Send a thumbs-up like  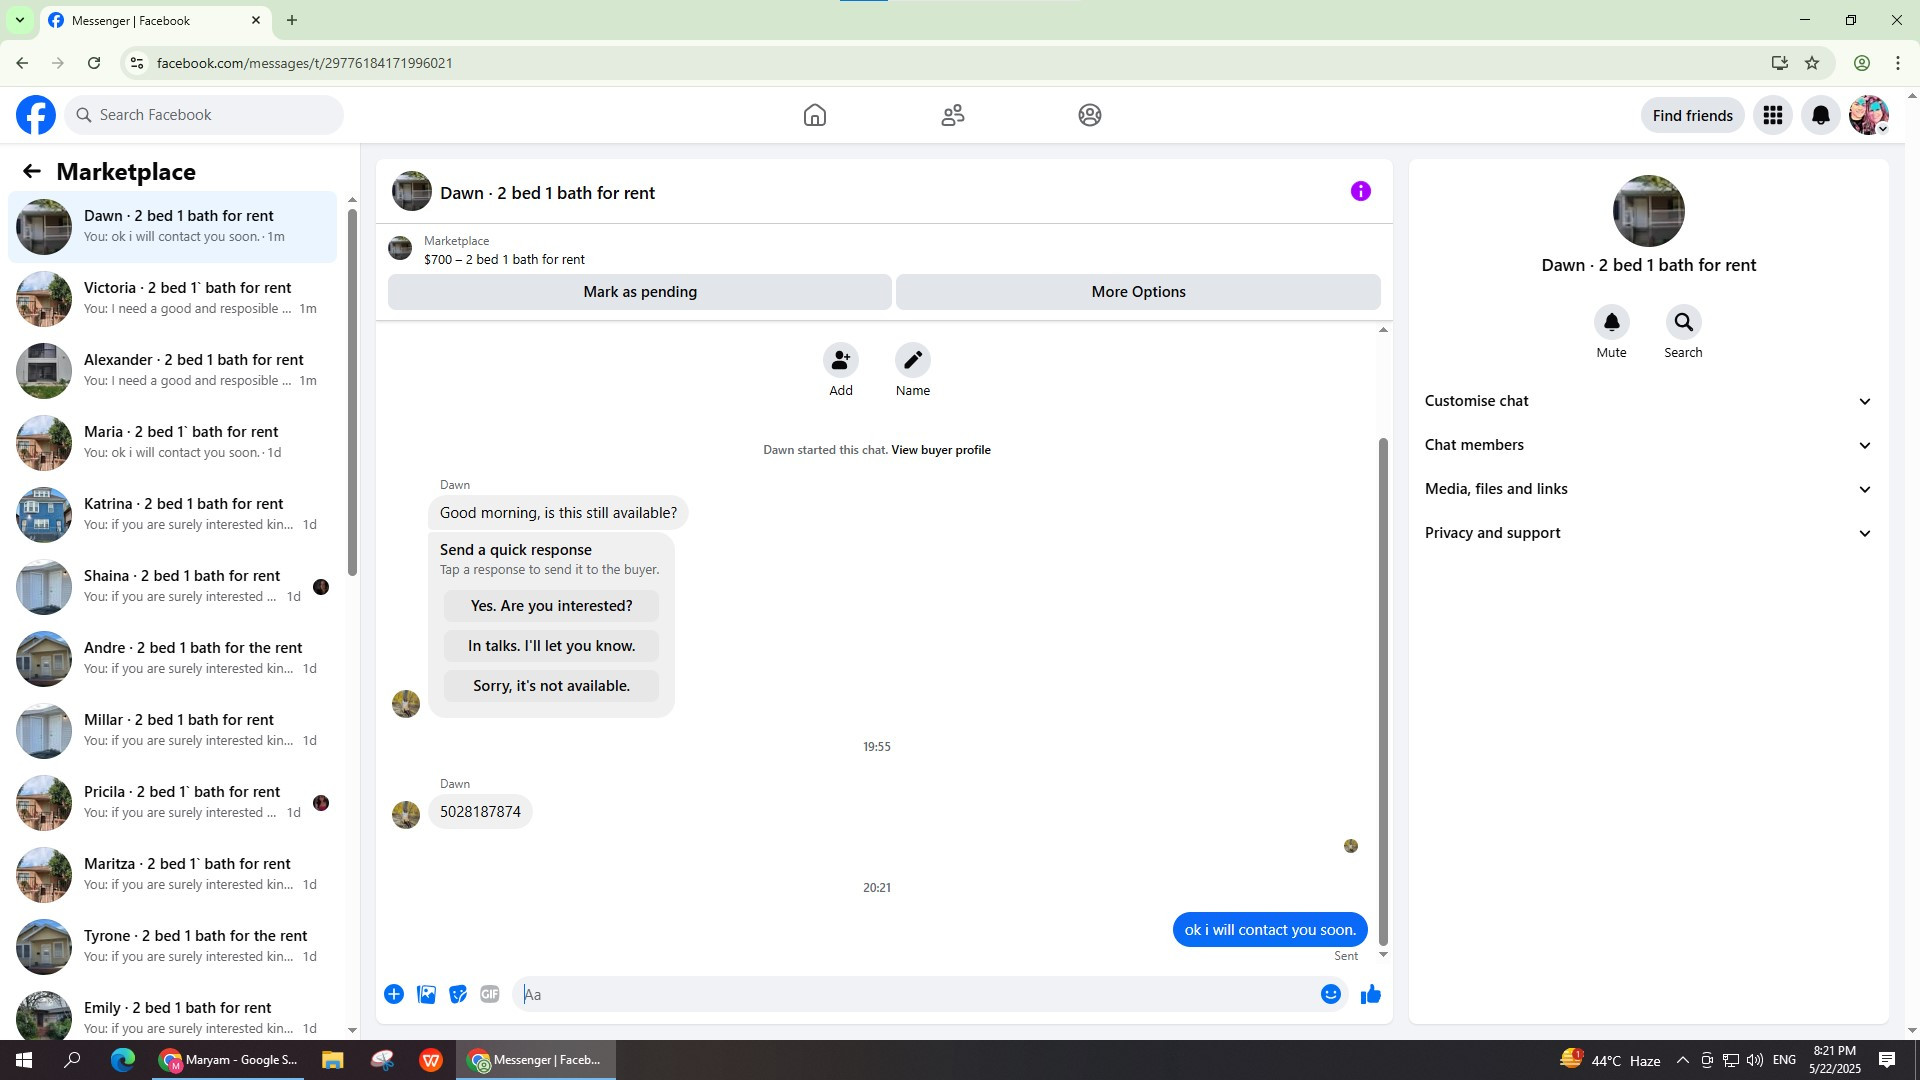1371,994
